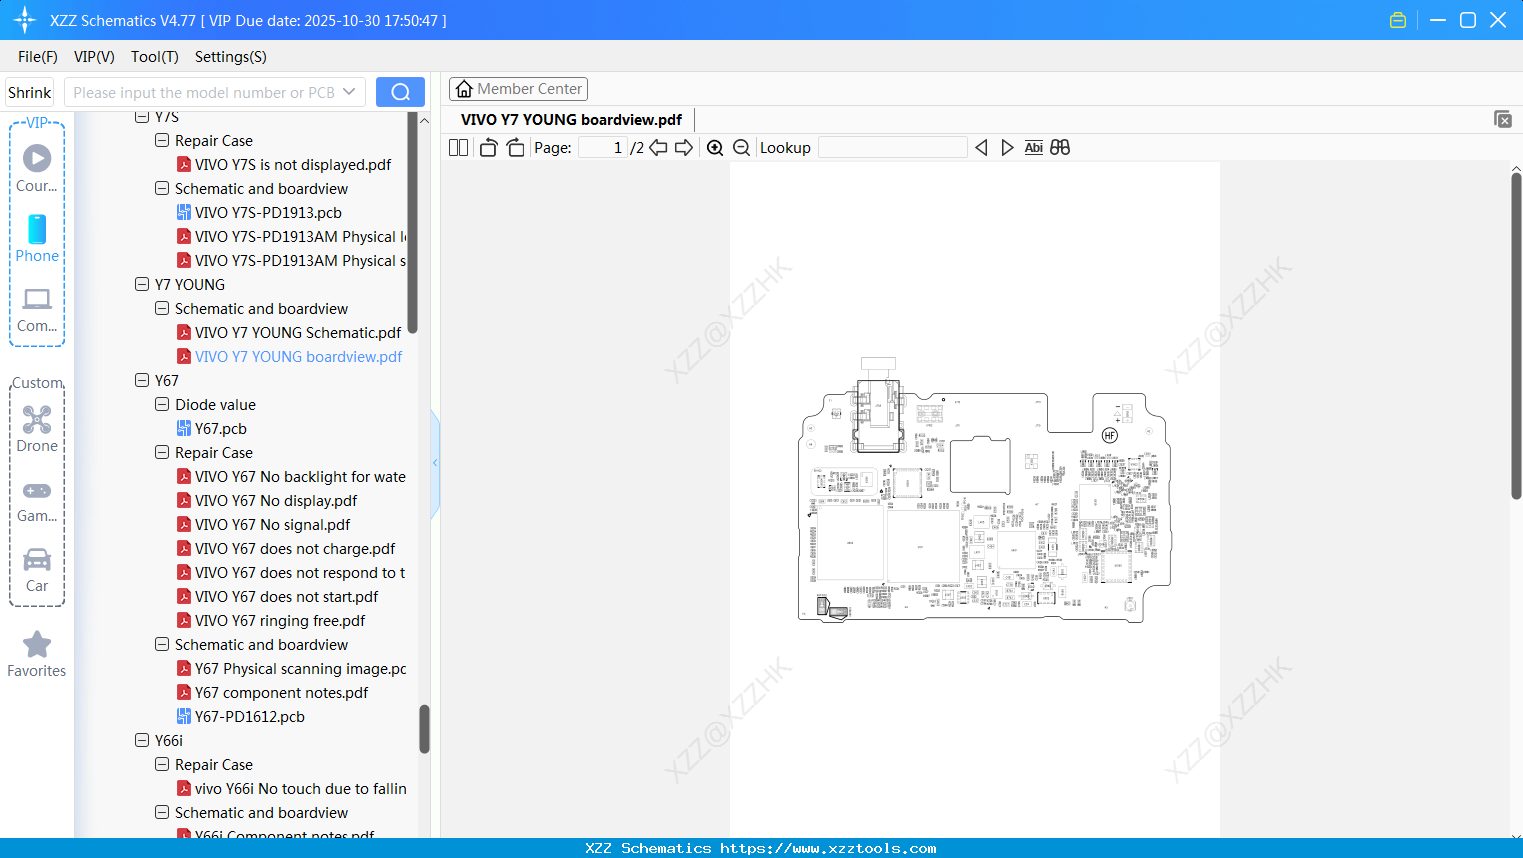The height and width of the screenshot is (858, 1523).
Task: Collapse the Y7 YOUNG tree node
Action: (142, 285)
